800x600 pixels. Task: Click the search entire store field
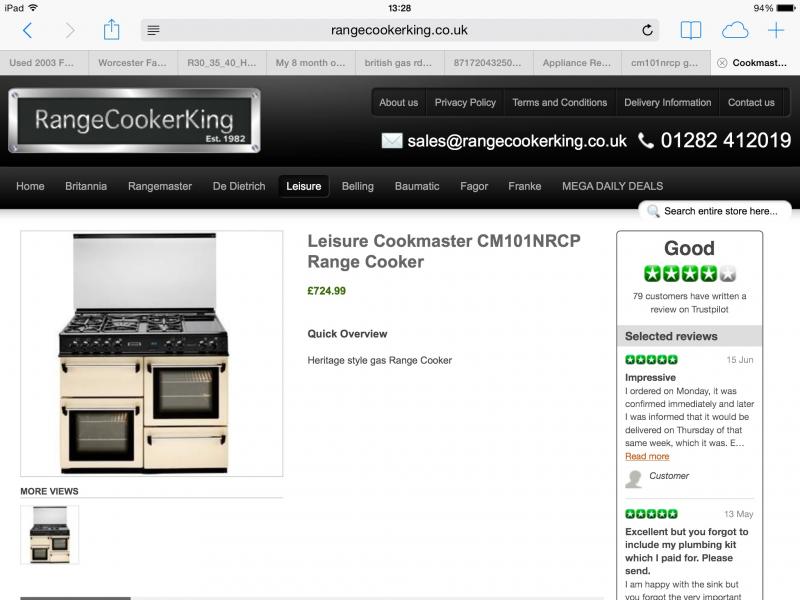(715, 211)
